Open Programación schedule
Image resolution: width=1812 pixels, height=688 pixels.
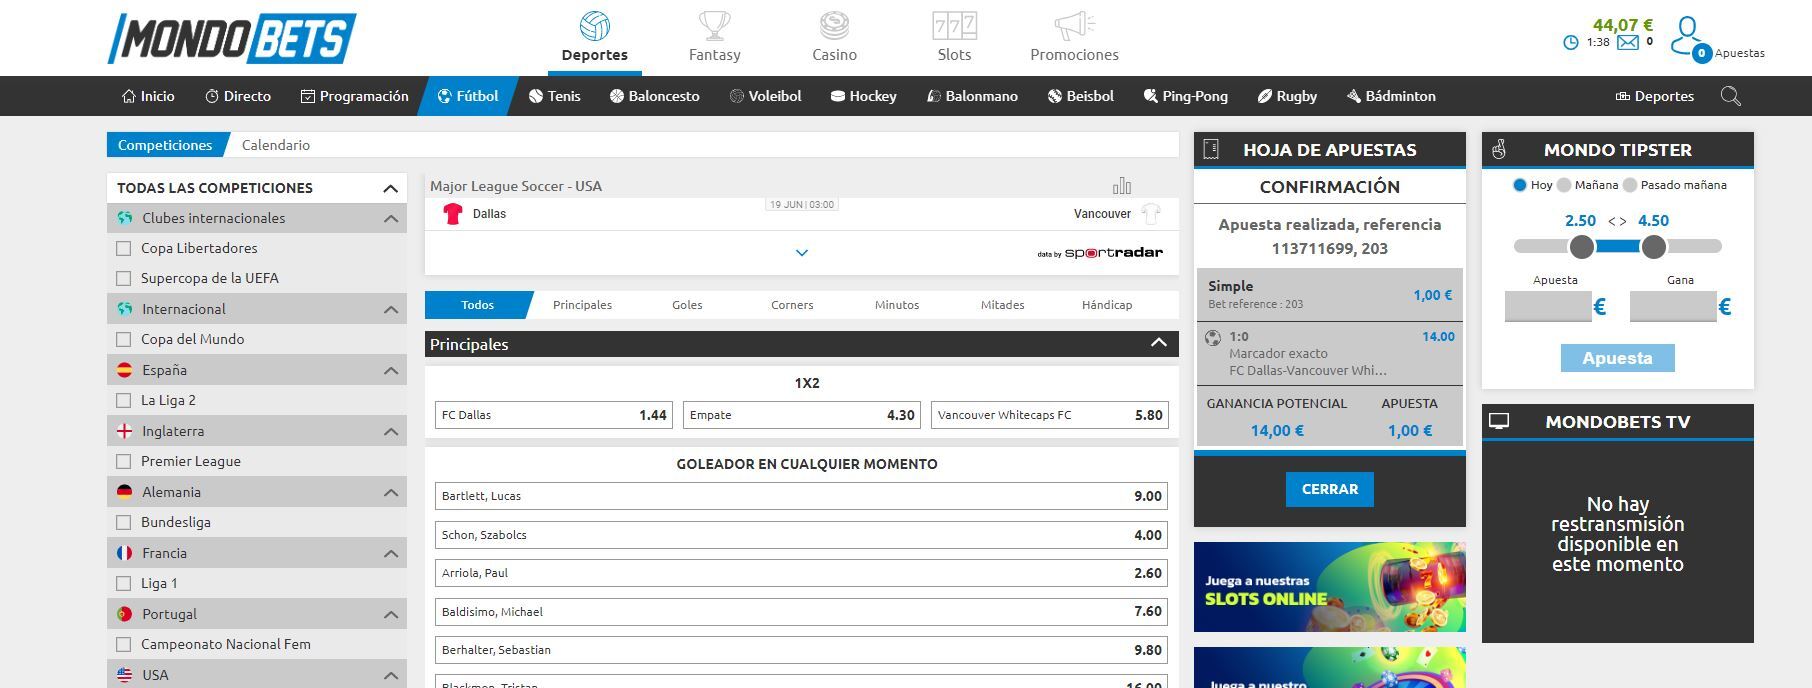pyautogui.click(x=355, y=96)
